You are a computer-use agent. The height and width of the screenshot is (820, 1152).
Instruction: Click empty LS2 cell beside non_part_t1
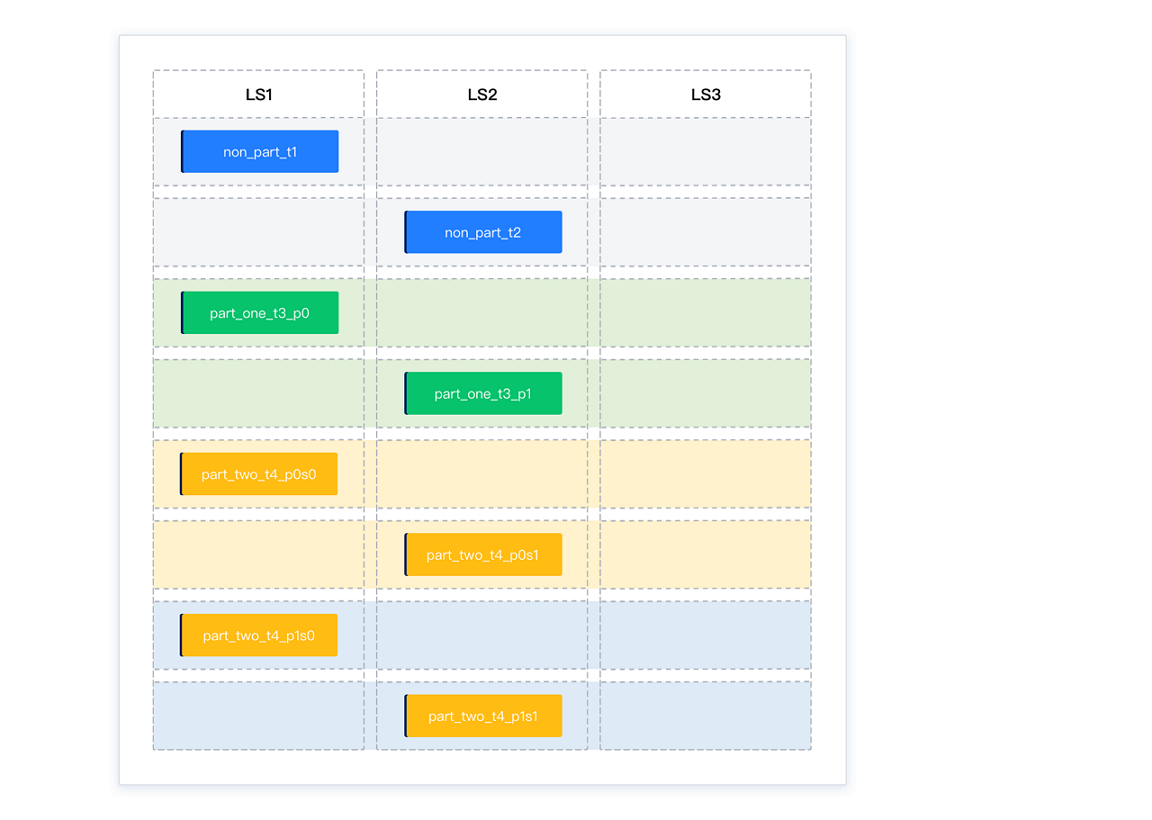482,152
